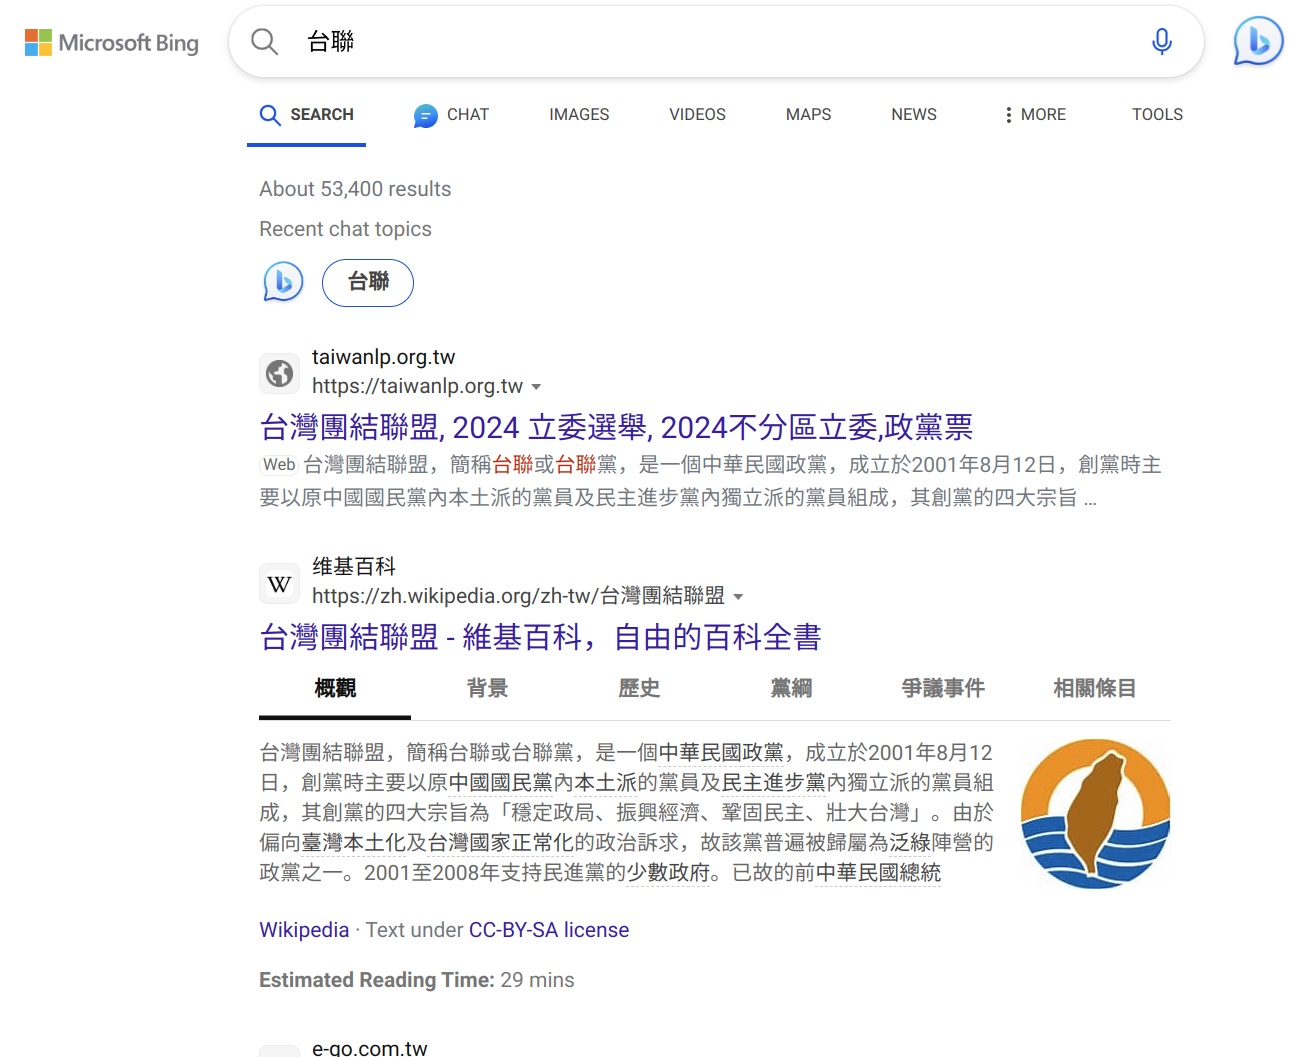Switch to the MAPS tab

pos(808,115)
